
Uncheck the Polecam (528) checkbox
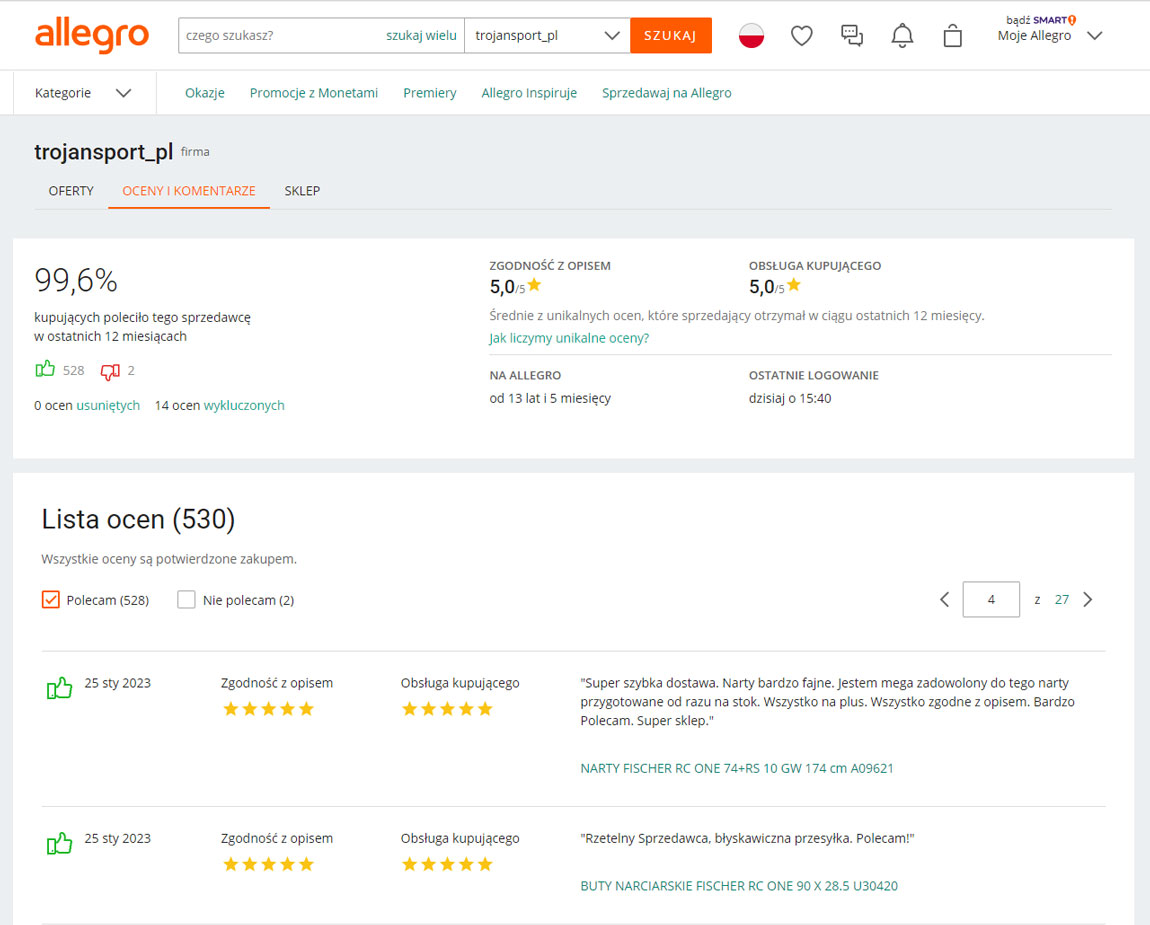click(51, 599)
